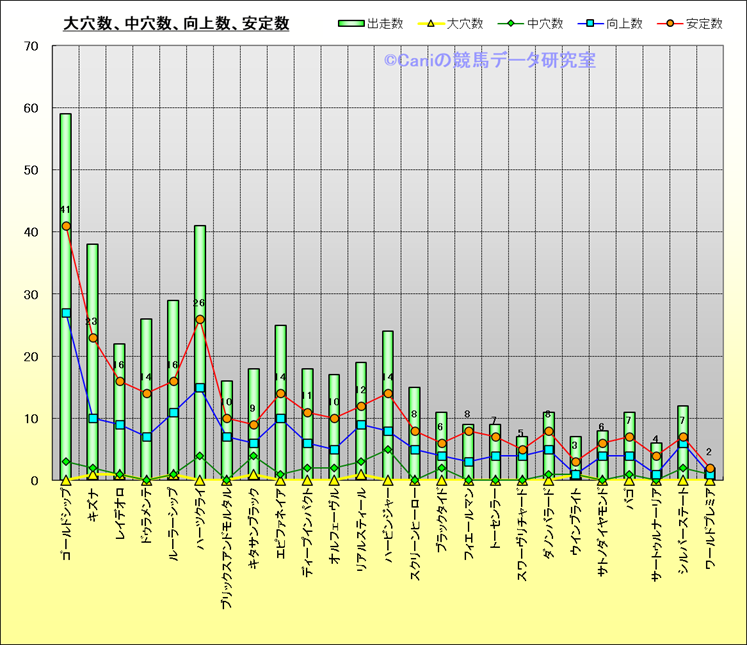747x645 pixels.
Task: Click the 出走数 green bar legend icon
Action: [x=350, y=23]
